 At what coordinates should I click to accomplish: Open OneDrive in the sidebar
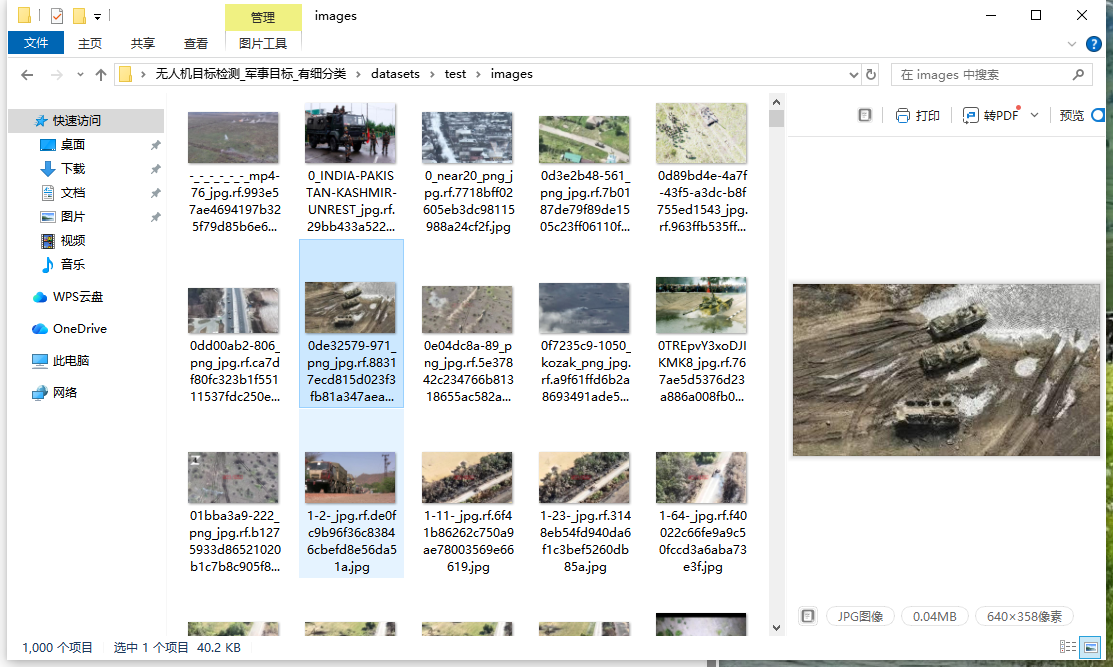click(79, 329)
